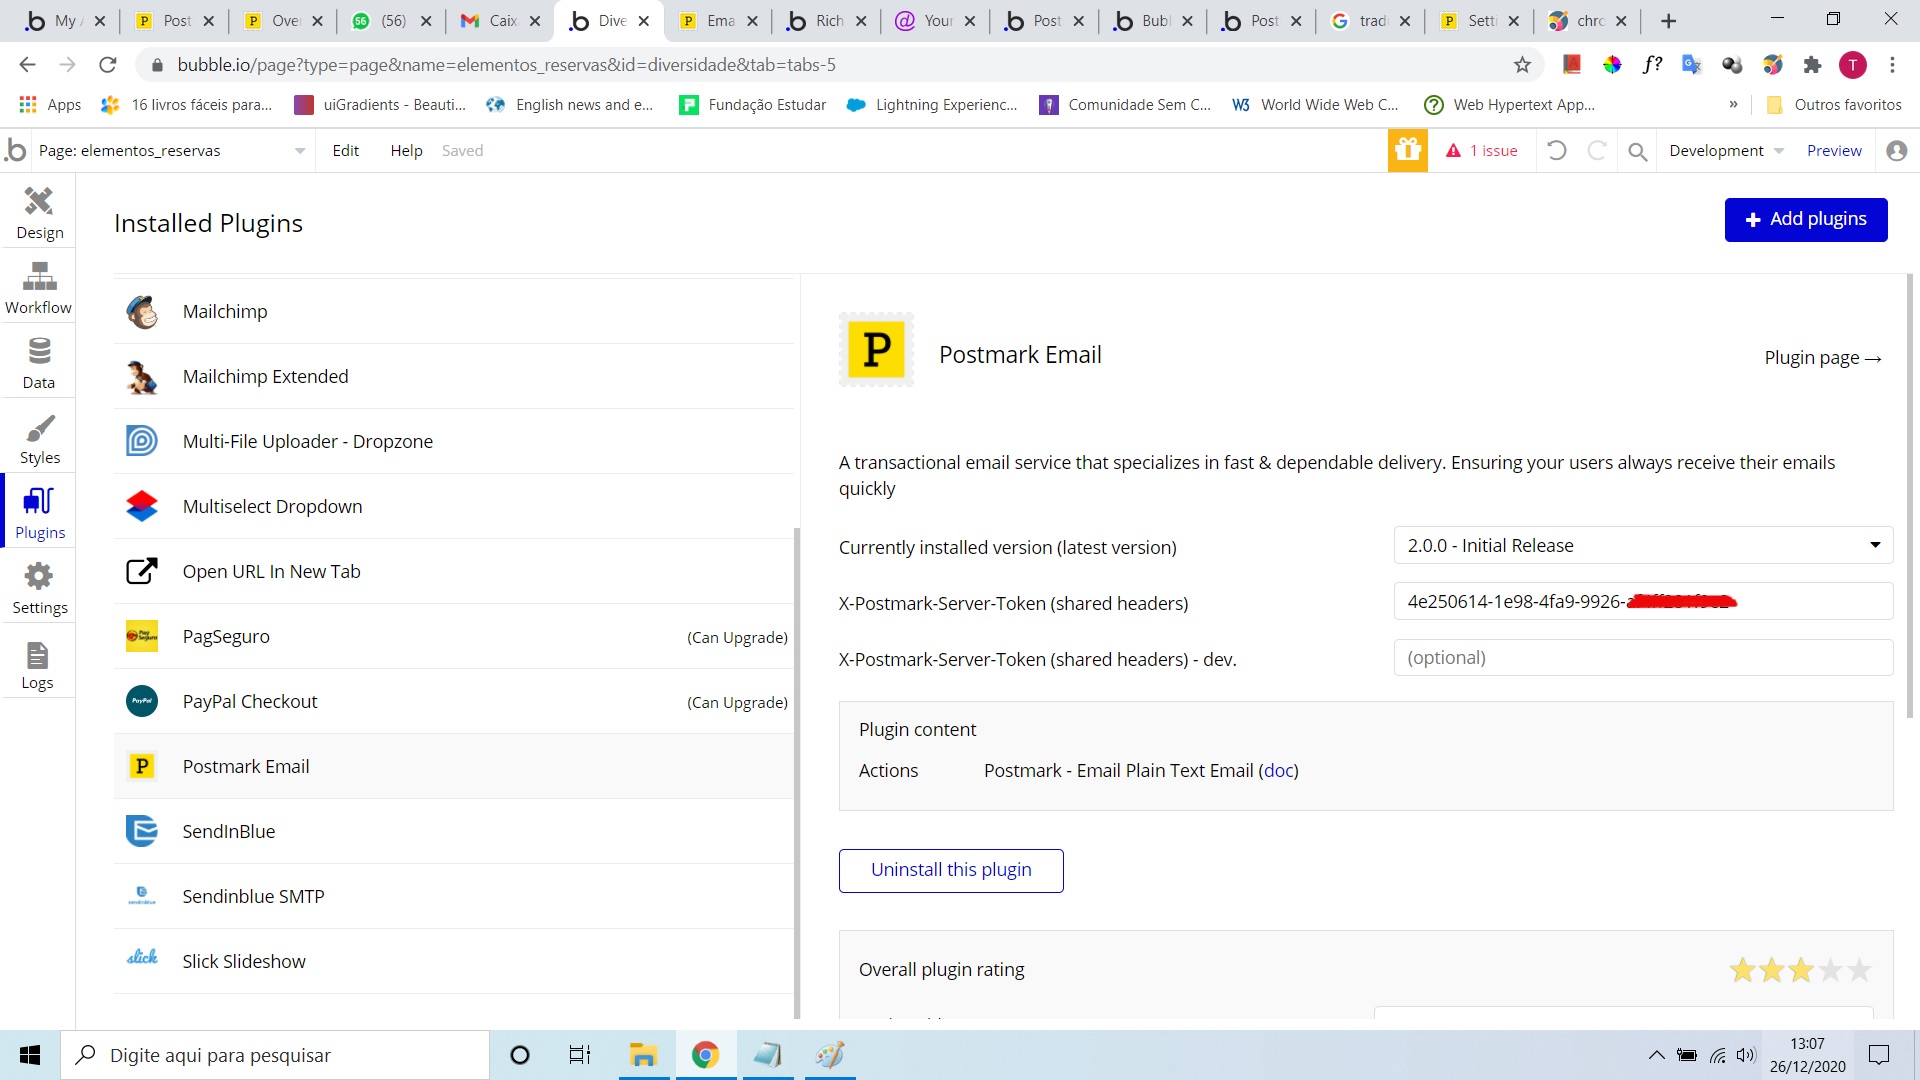Reload the browser page
Viewport: 1920px width, 1080px height.
click(108, 65)
